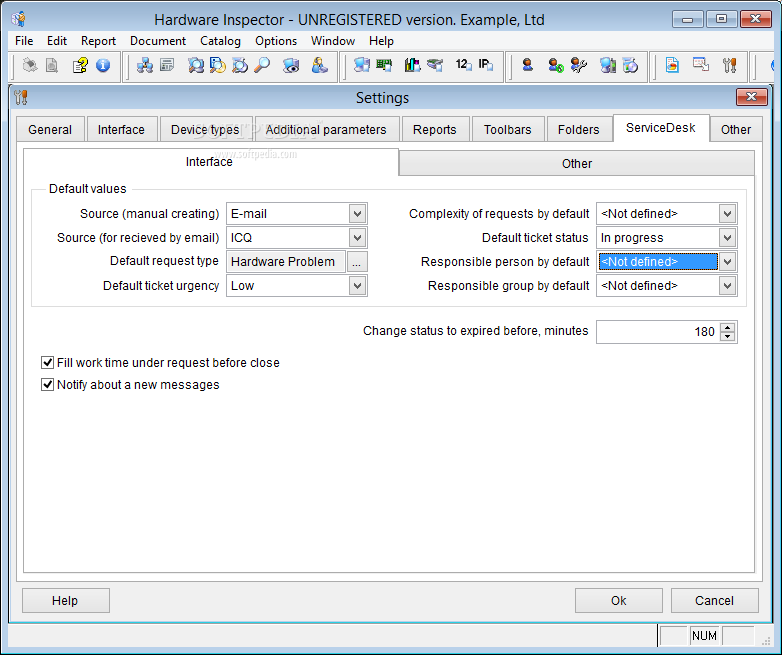Increase the expired minutes spinner value
This screenshot has width=782, height=655.
pos(728,327)
